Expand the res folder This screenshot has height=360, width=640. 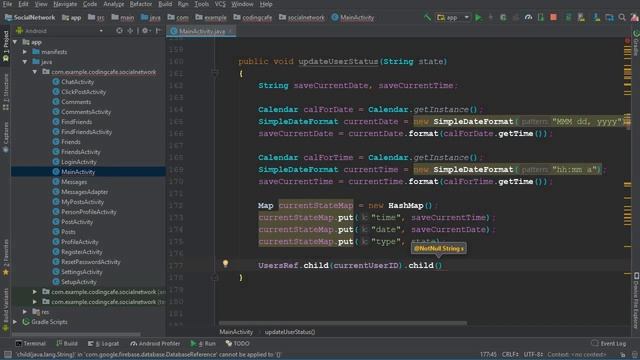[x=25, y=312]
